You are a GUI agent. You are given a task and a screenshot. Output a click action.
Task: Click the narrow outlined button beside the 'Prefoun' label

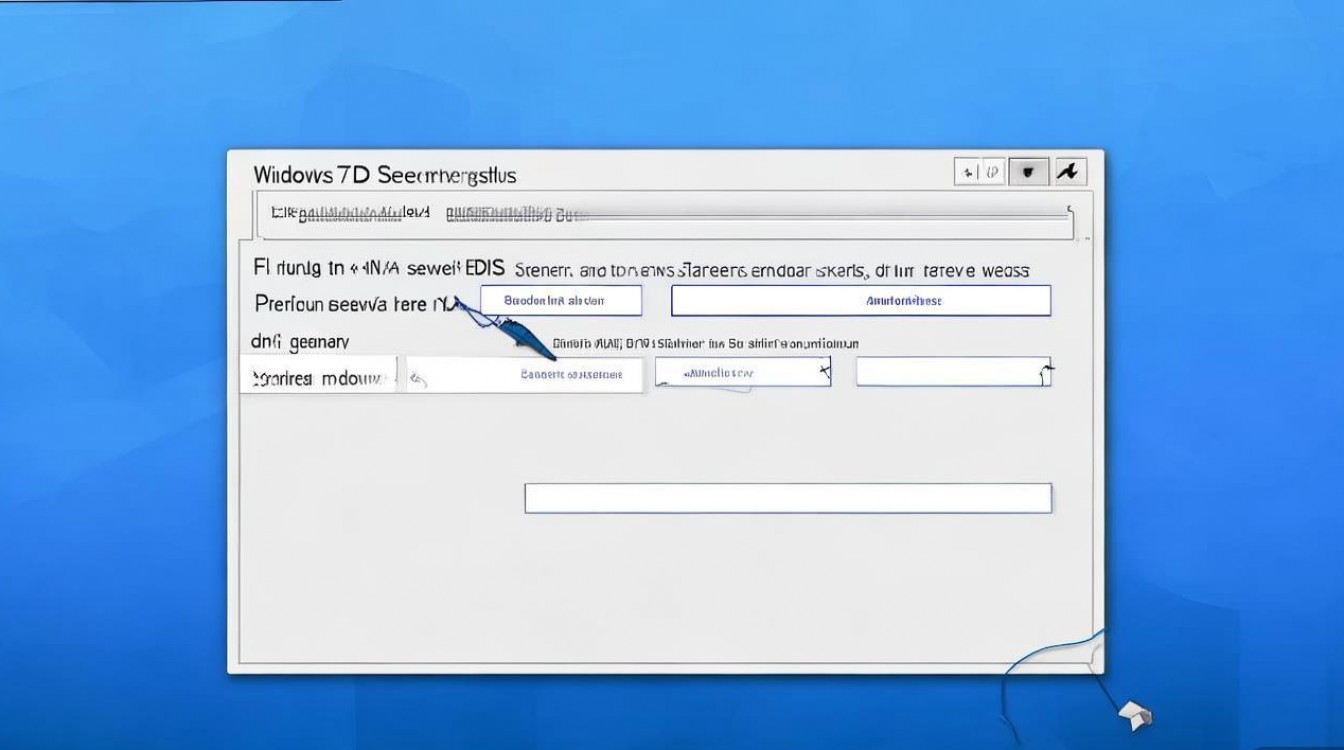coord(561,300)
